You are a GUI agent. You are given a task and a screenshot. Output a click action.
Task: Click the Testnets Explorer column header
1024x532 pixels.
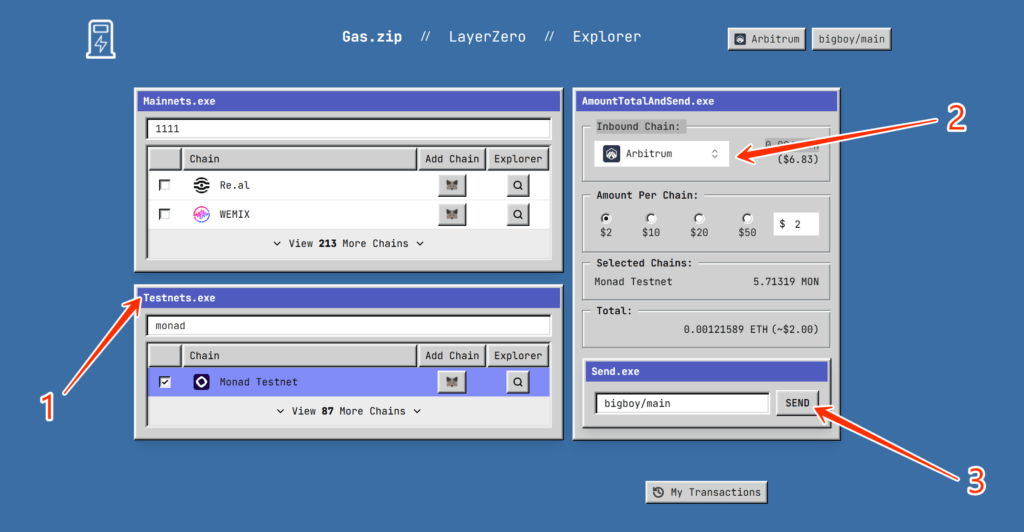click(518, 356)
